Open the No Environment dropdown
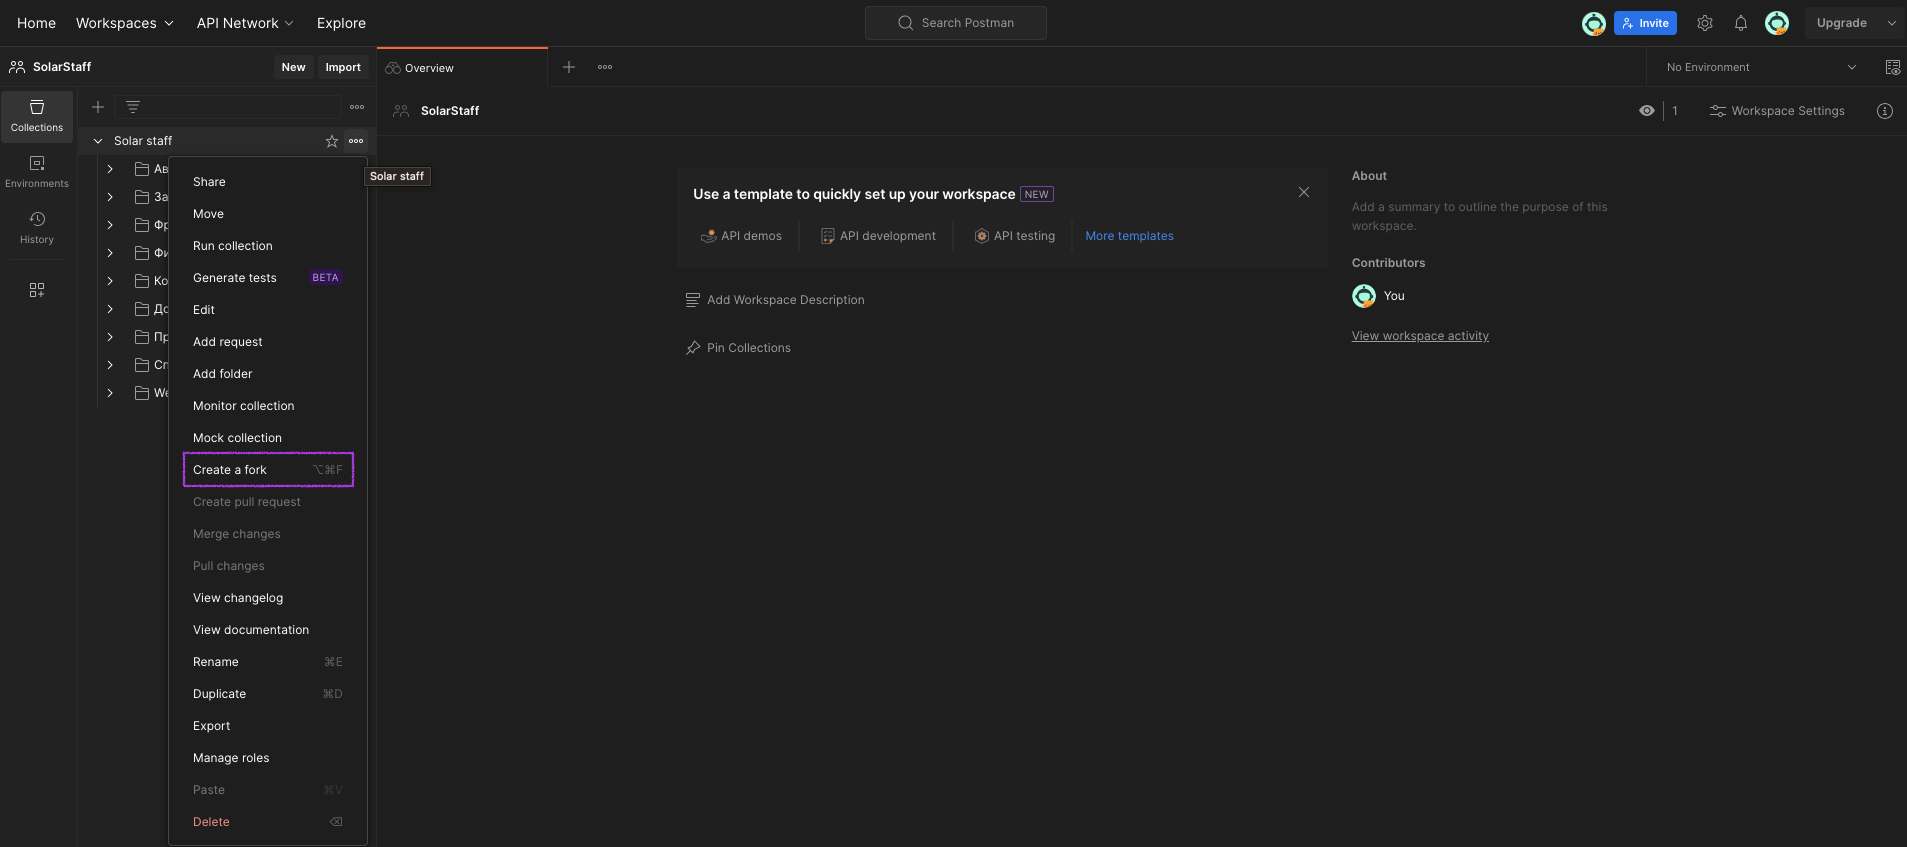 point(1761,67)
